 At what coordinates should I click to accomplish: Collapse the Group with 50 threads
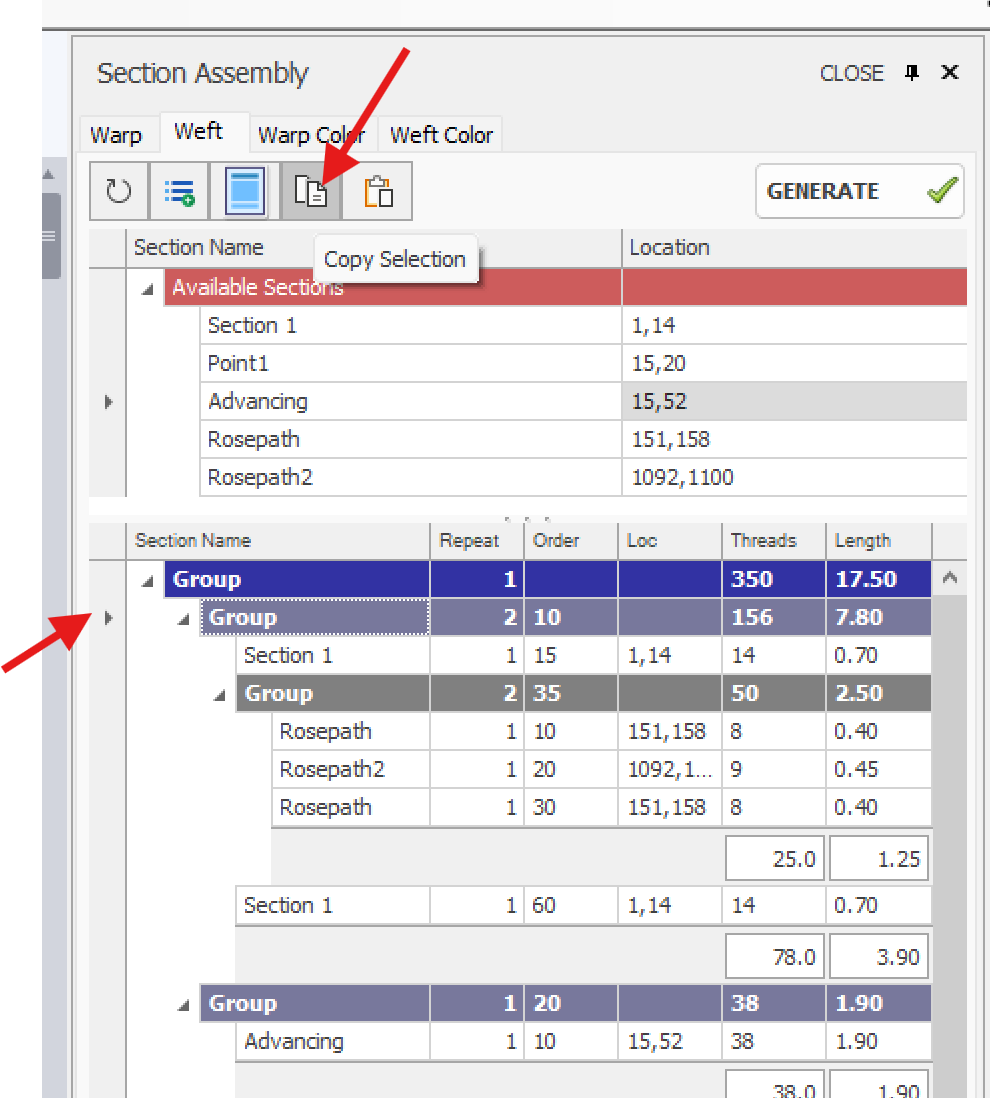coord(220,695)
